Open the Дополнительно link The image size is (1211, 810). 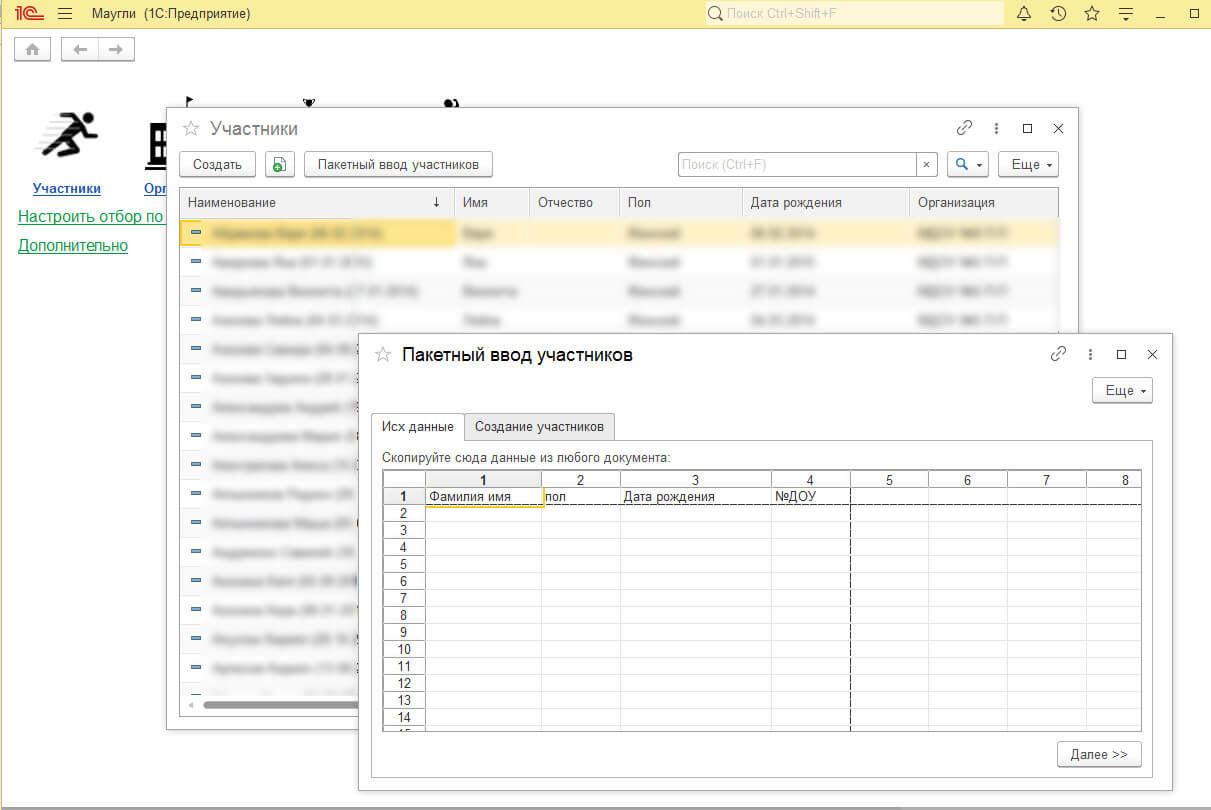point(73,245)
